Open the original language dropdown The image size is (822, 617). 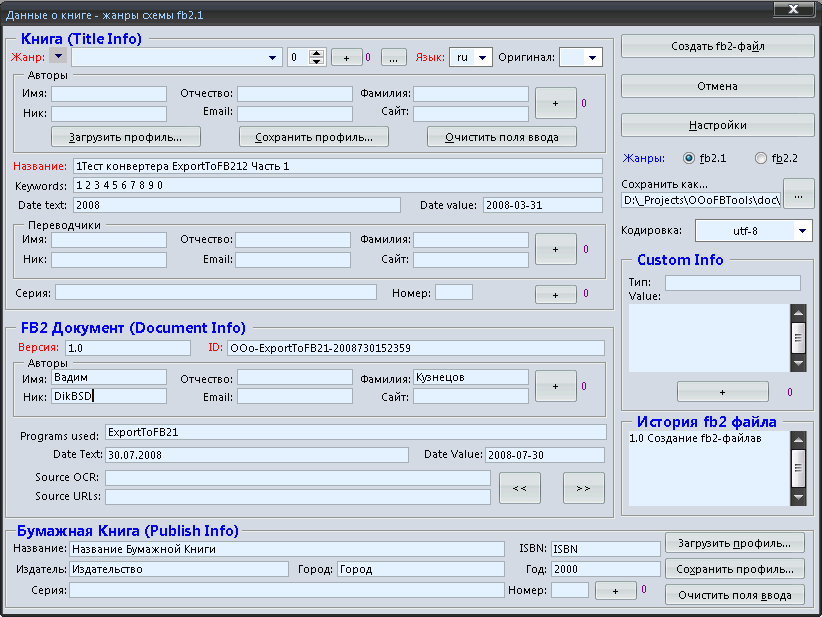[592, 57]
